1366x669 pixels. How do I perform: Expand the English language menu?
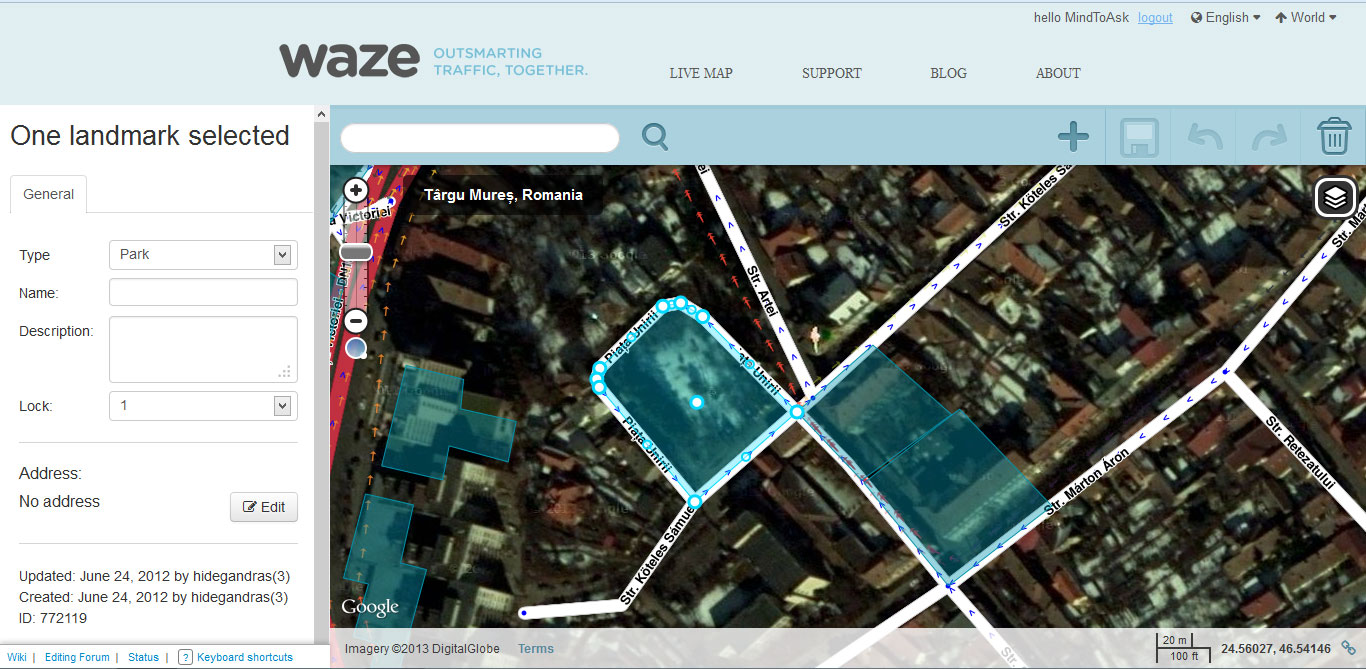coord(1225,17)
